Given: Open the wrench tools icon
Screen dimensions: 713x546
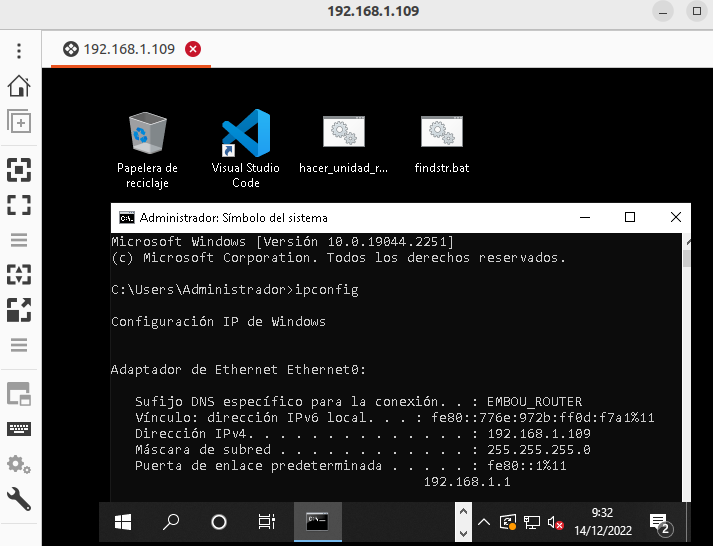Looking at the screenshot, I should (19, 498).
